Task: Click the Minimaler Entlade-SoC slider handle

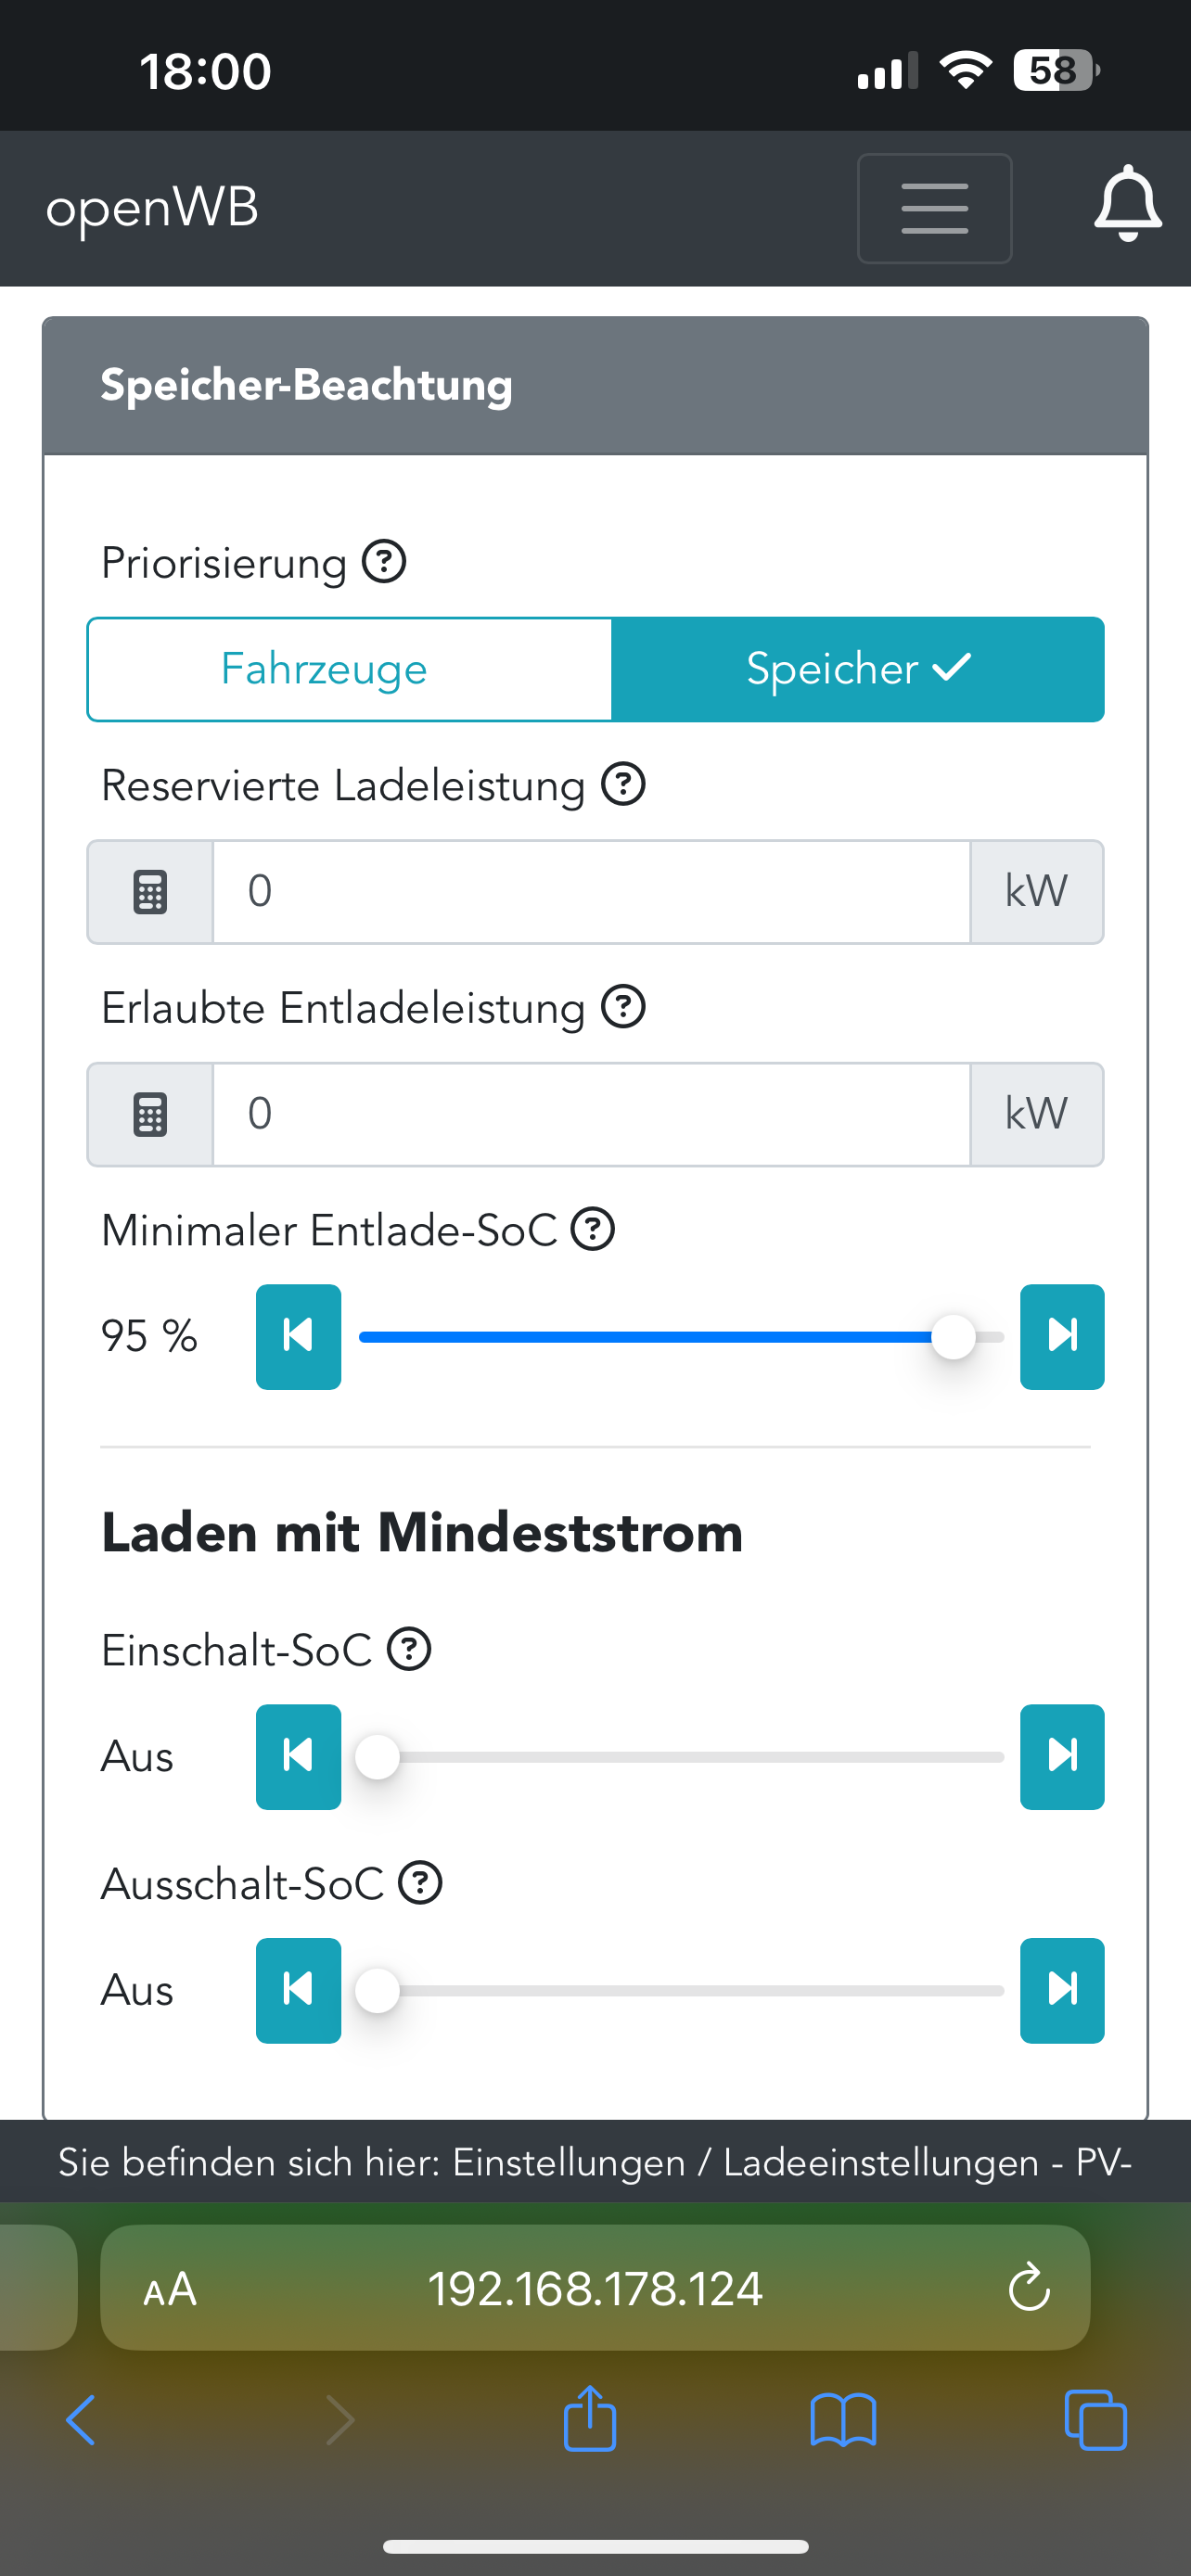Action: [953, 1337]
